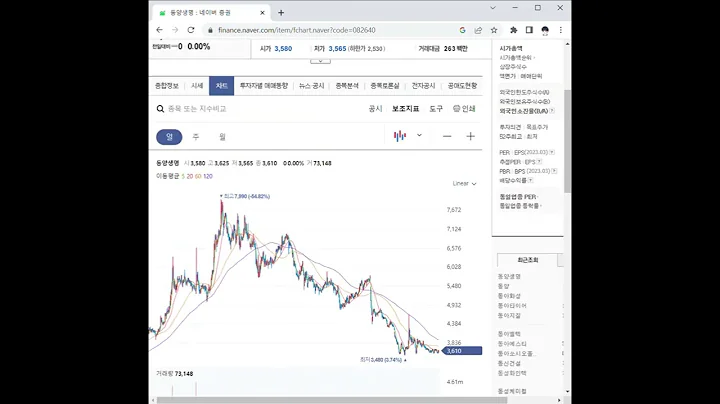Viewport: 720px width, 404px height.
Task: Switch to the 전자공시 tab
Action: click(x=423, y=86)
